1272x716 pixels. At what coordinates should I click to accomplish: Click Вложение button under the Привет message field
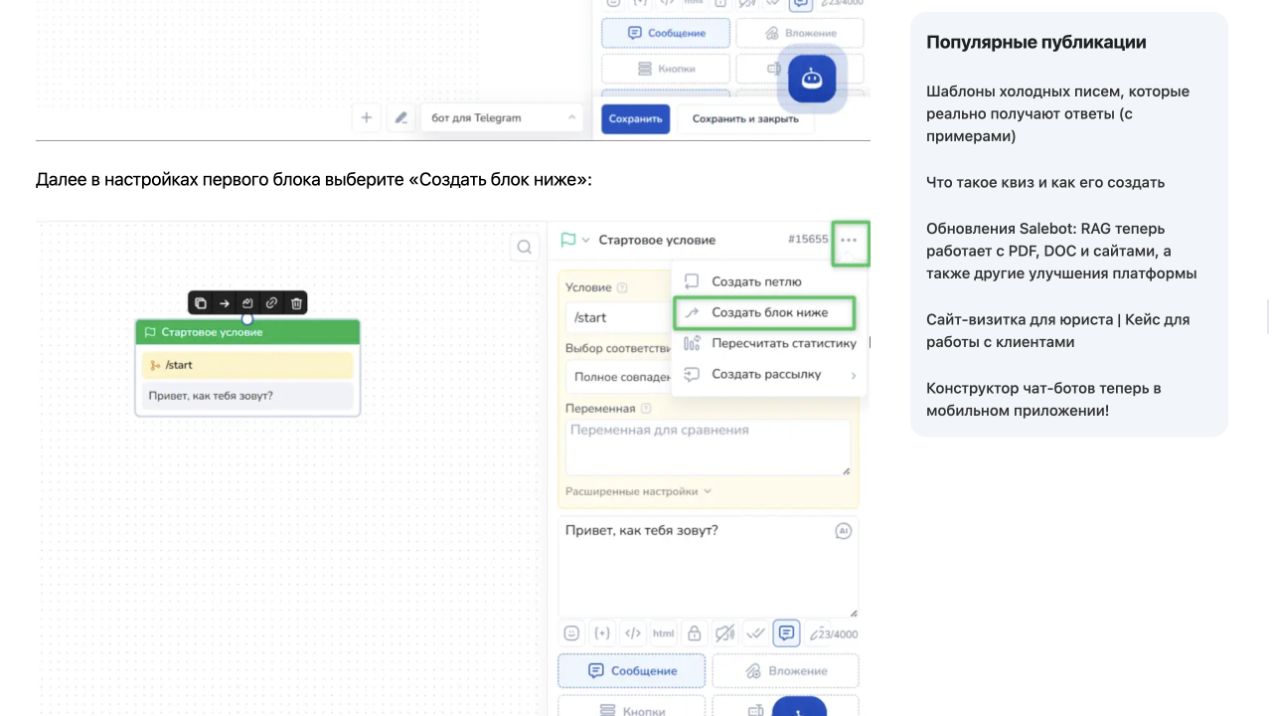pyautogui.click(x=785, y=671)
